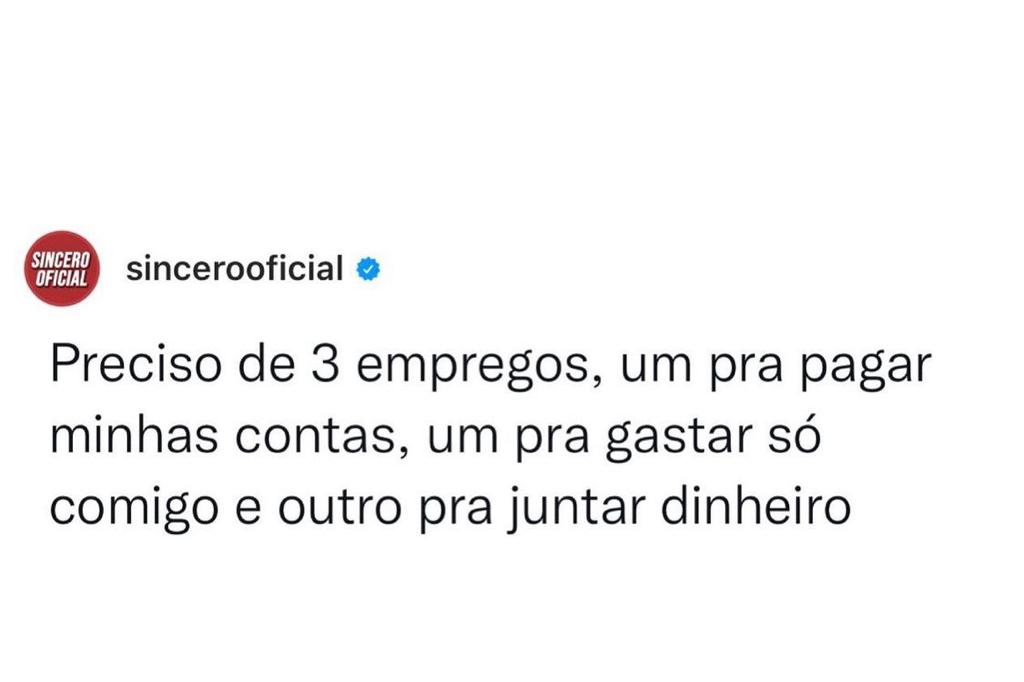This screenshot has height=682, width=1024.
Task: Click "SINCERO" text inside the red logo
Action: [x=61, y=259]
